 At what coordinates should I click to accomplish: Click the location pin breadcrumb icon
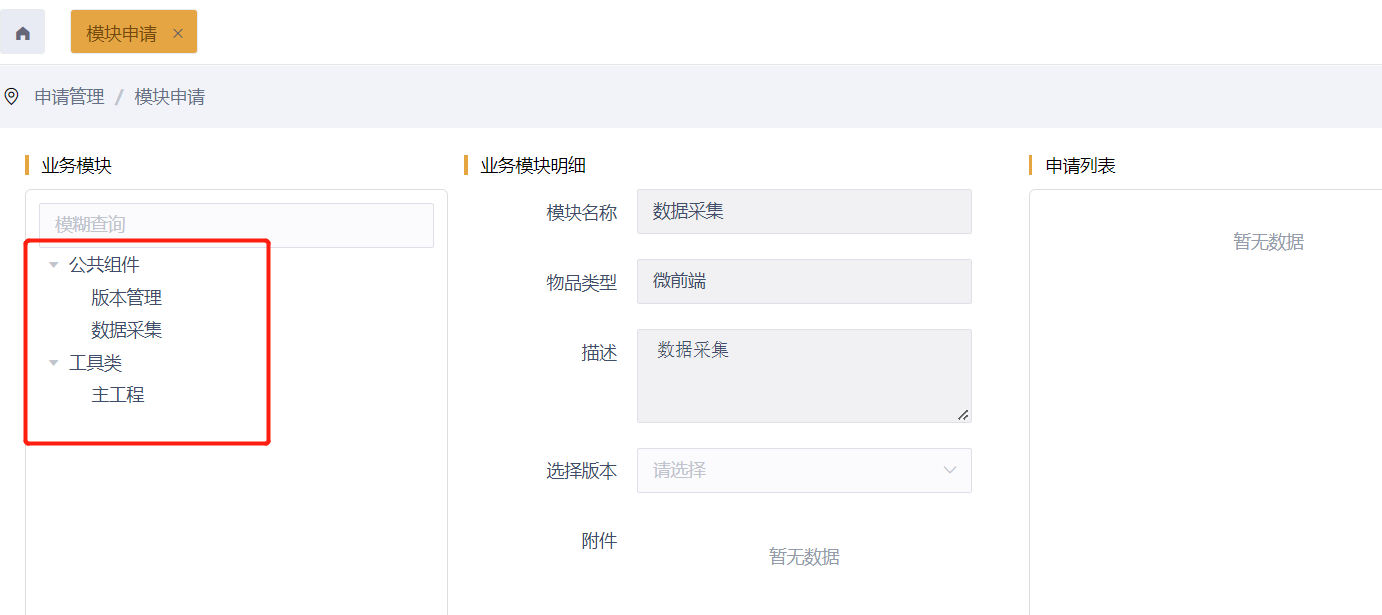pyautogui.click(x=12, y=96)
